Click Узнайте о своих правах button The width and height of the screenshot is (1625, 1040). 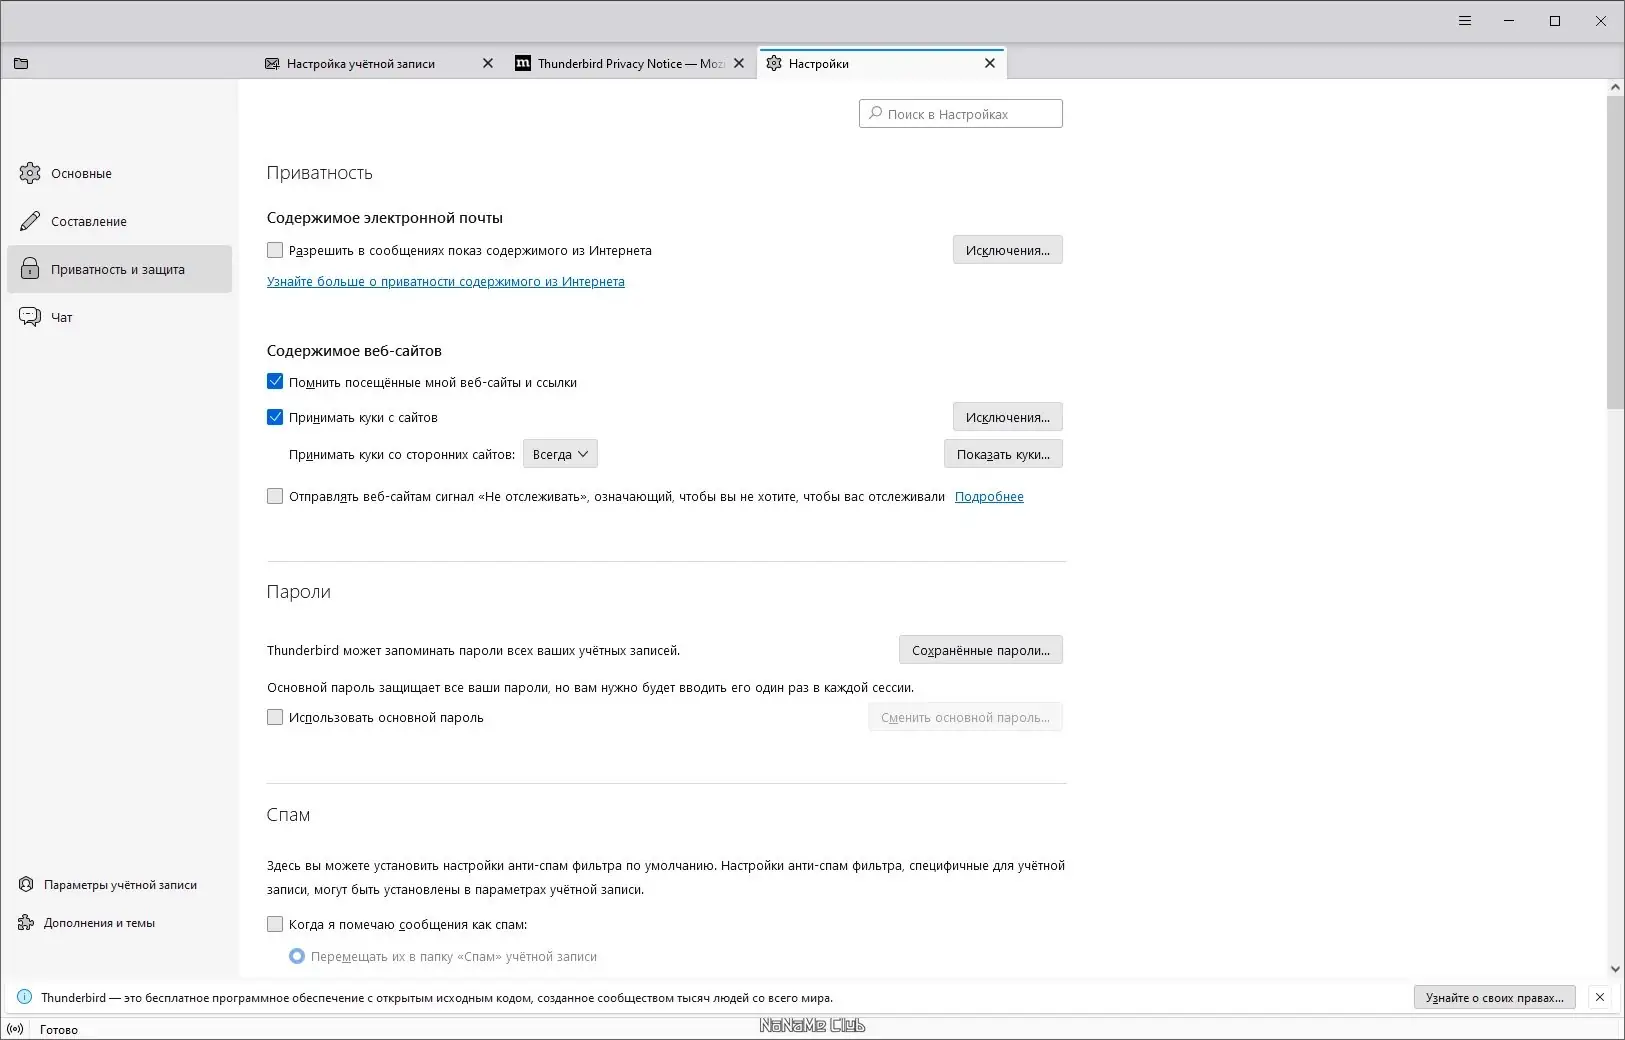1494,997
